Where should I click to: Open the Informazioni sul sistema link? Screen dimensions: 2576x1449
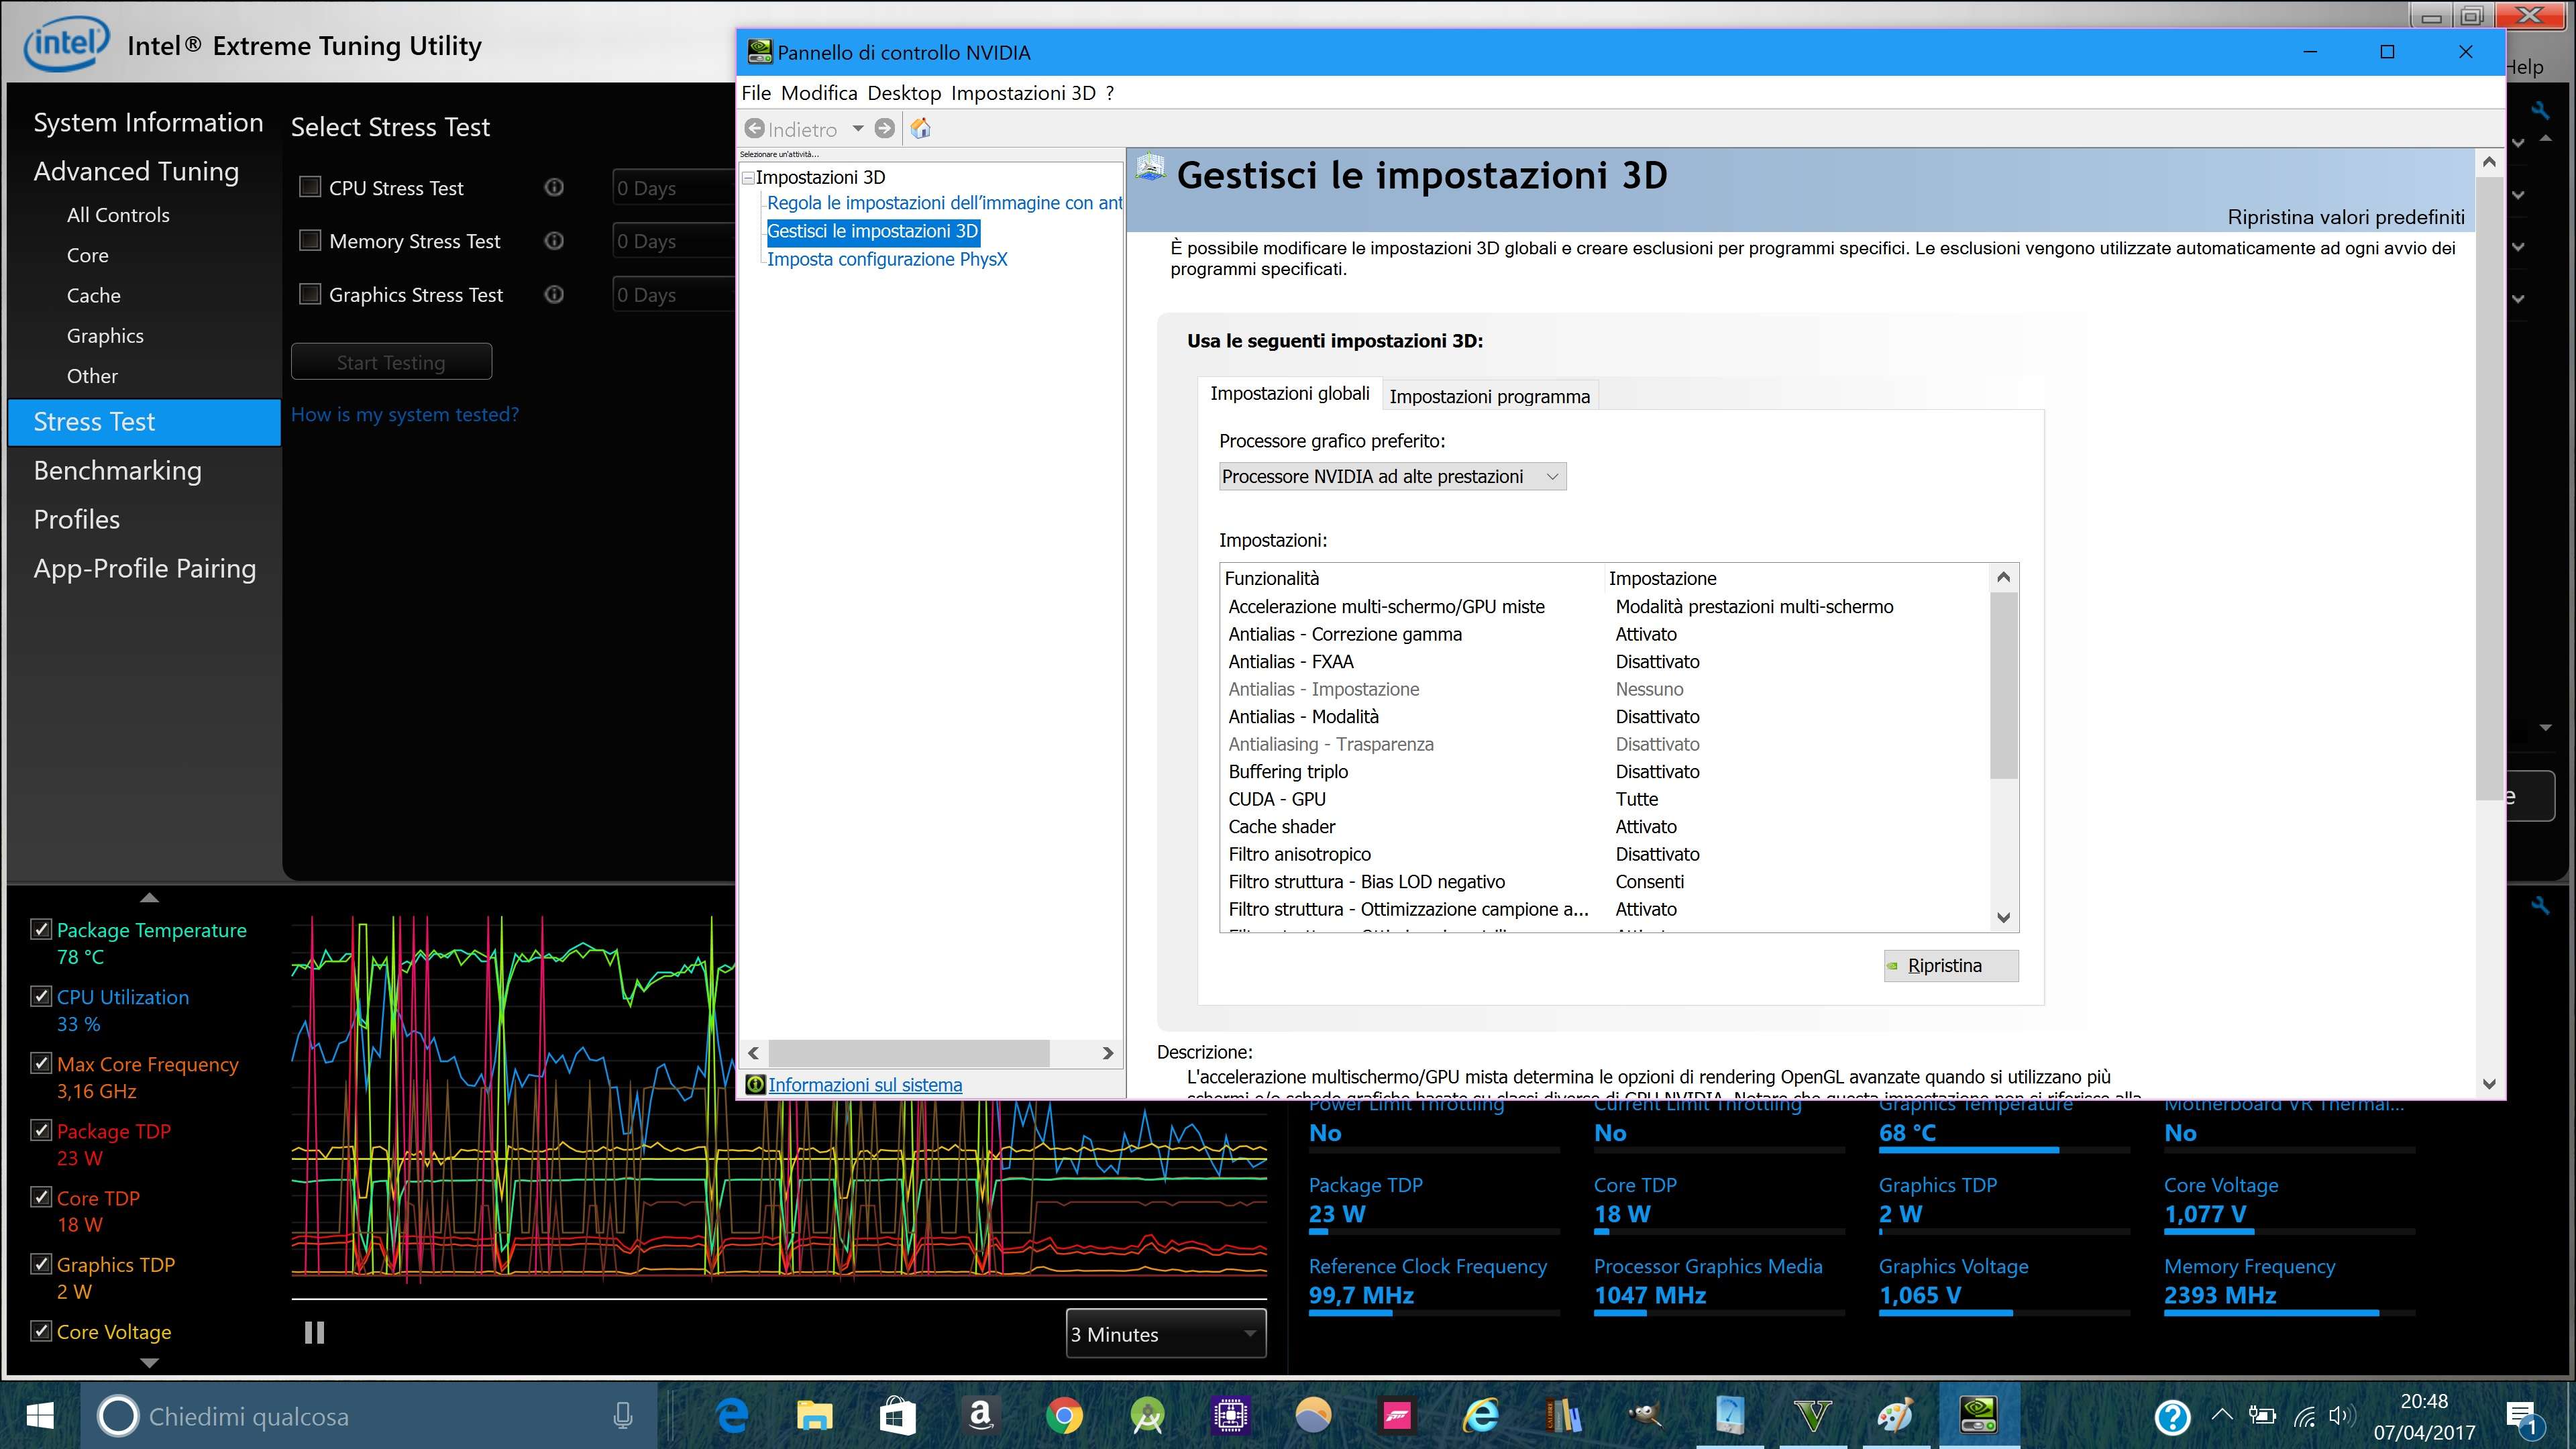tap(865, 1085)
